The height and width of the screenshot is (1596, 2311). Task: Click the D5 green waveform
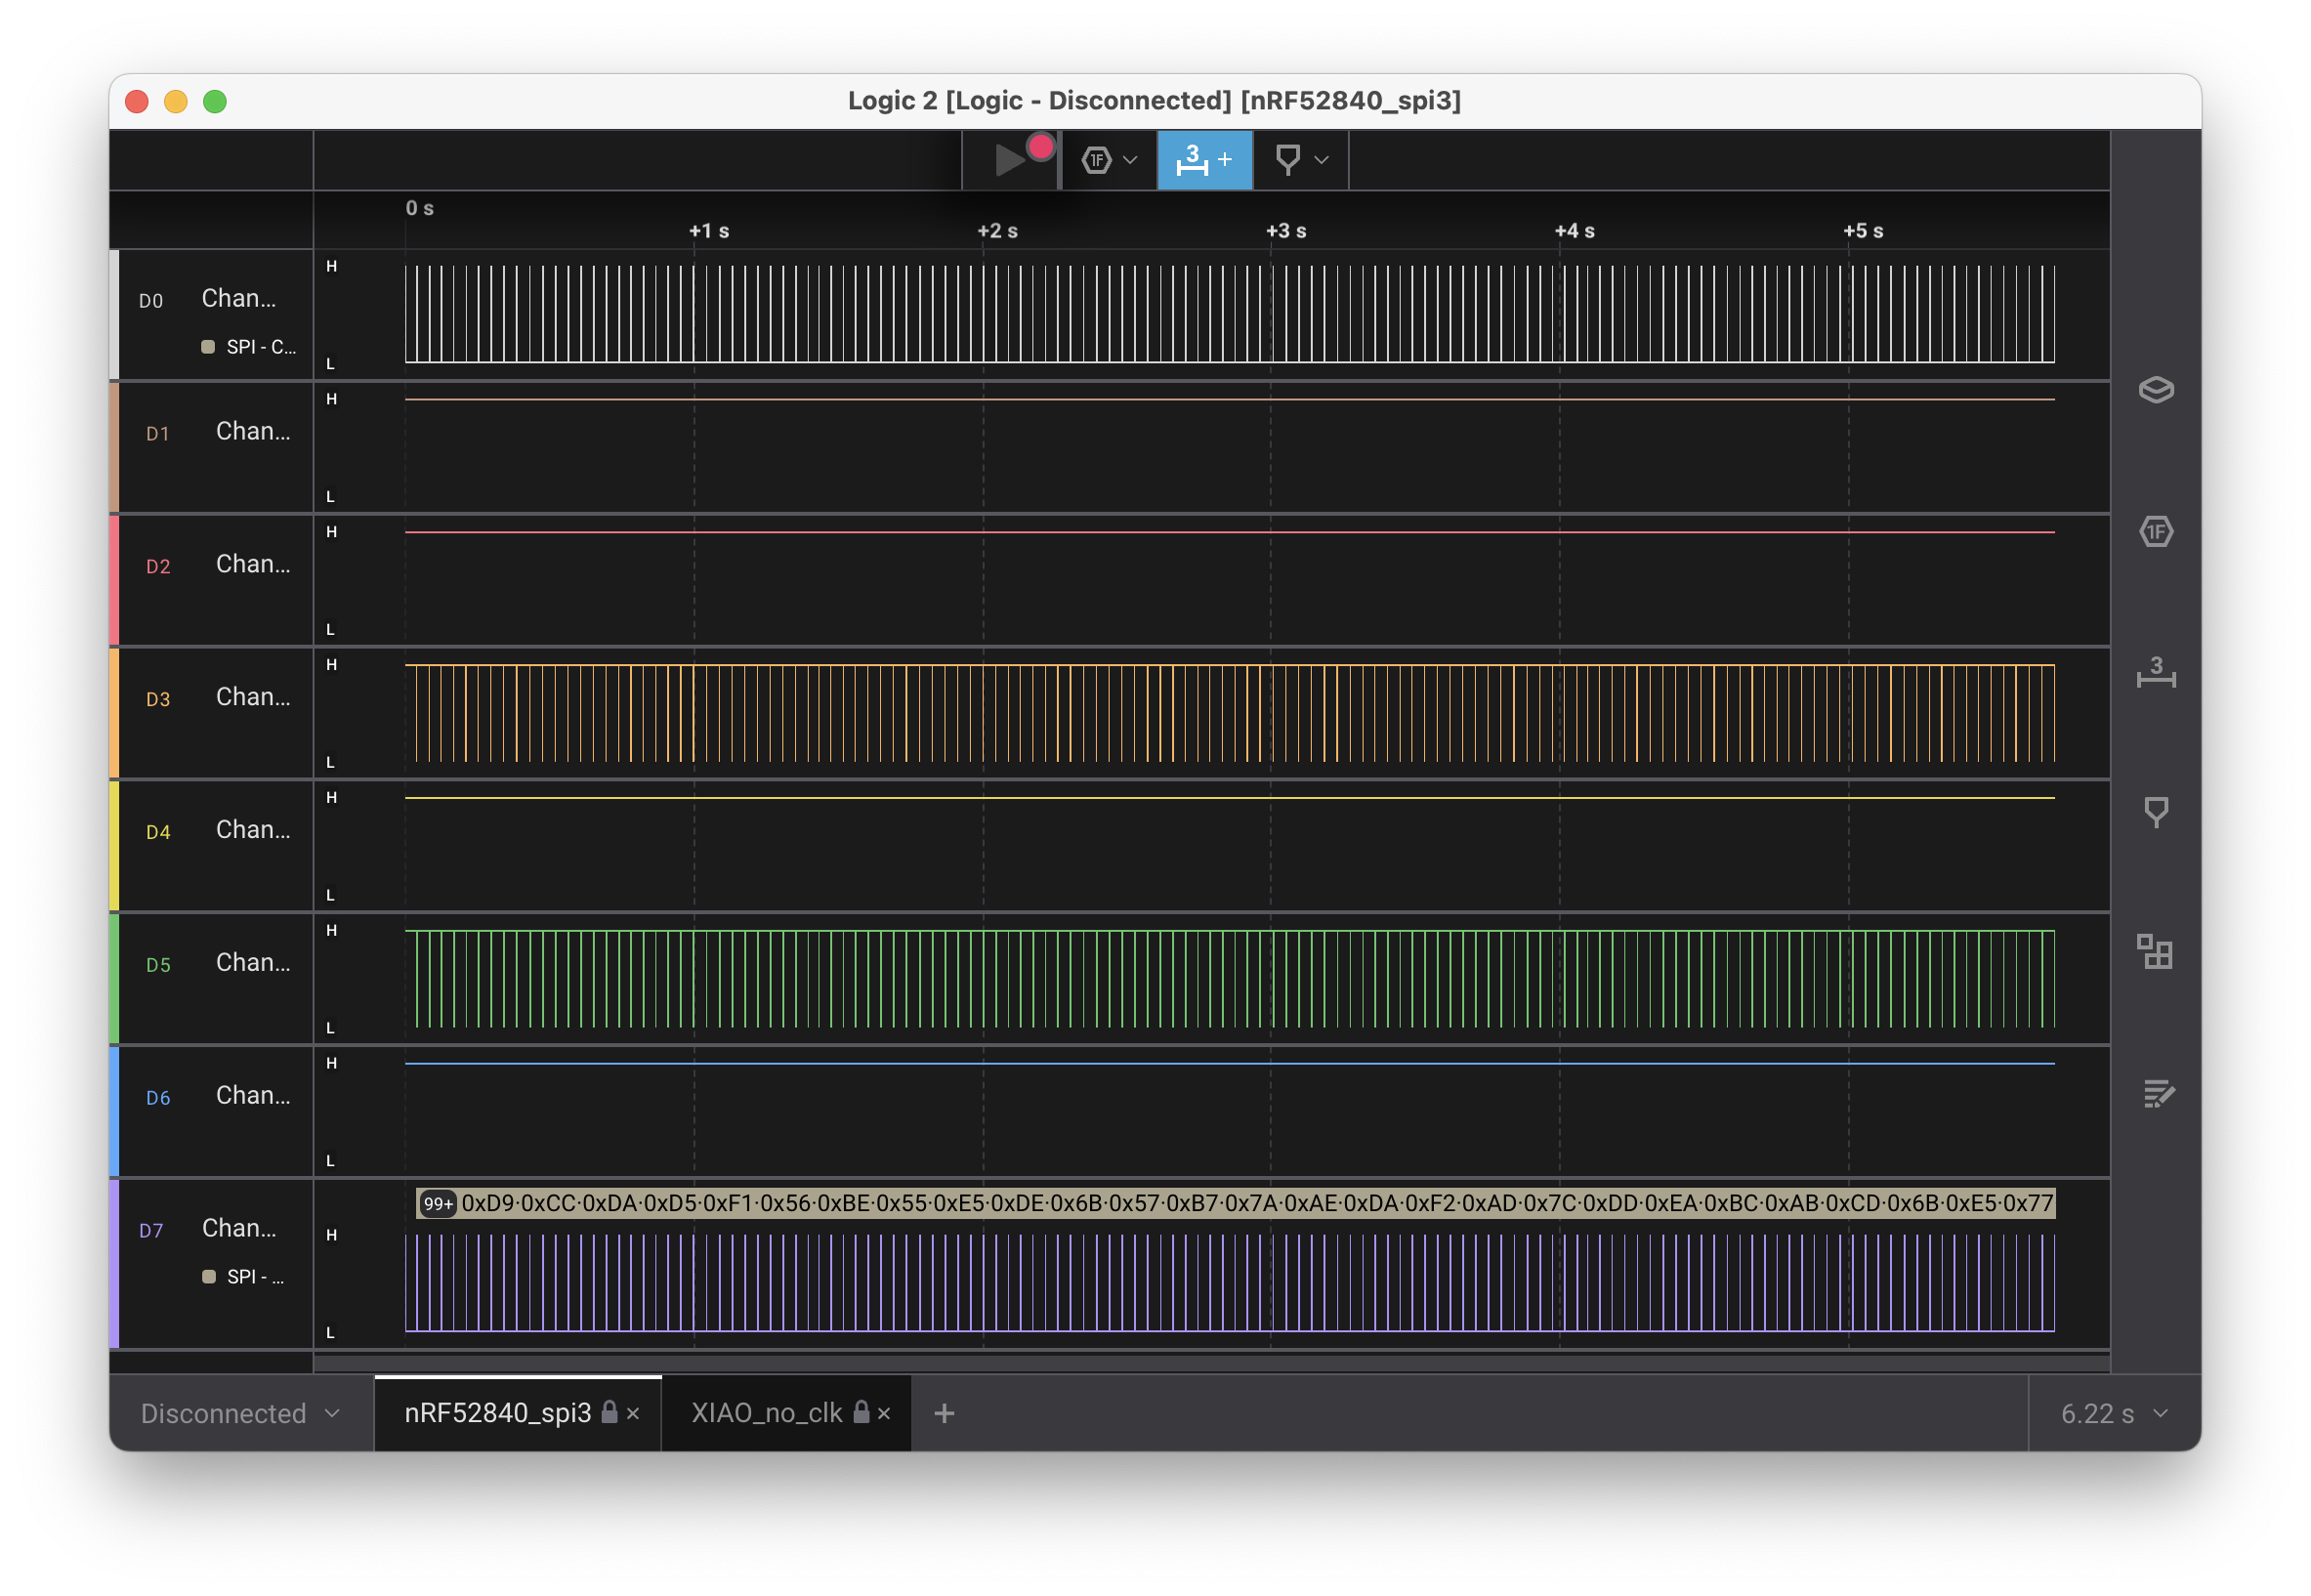pos(1229,979)
